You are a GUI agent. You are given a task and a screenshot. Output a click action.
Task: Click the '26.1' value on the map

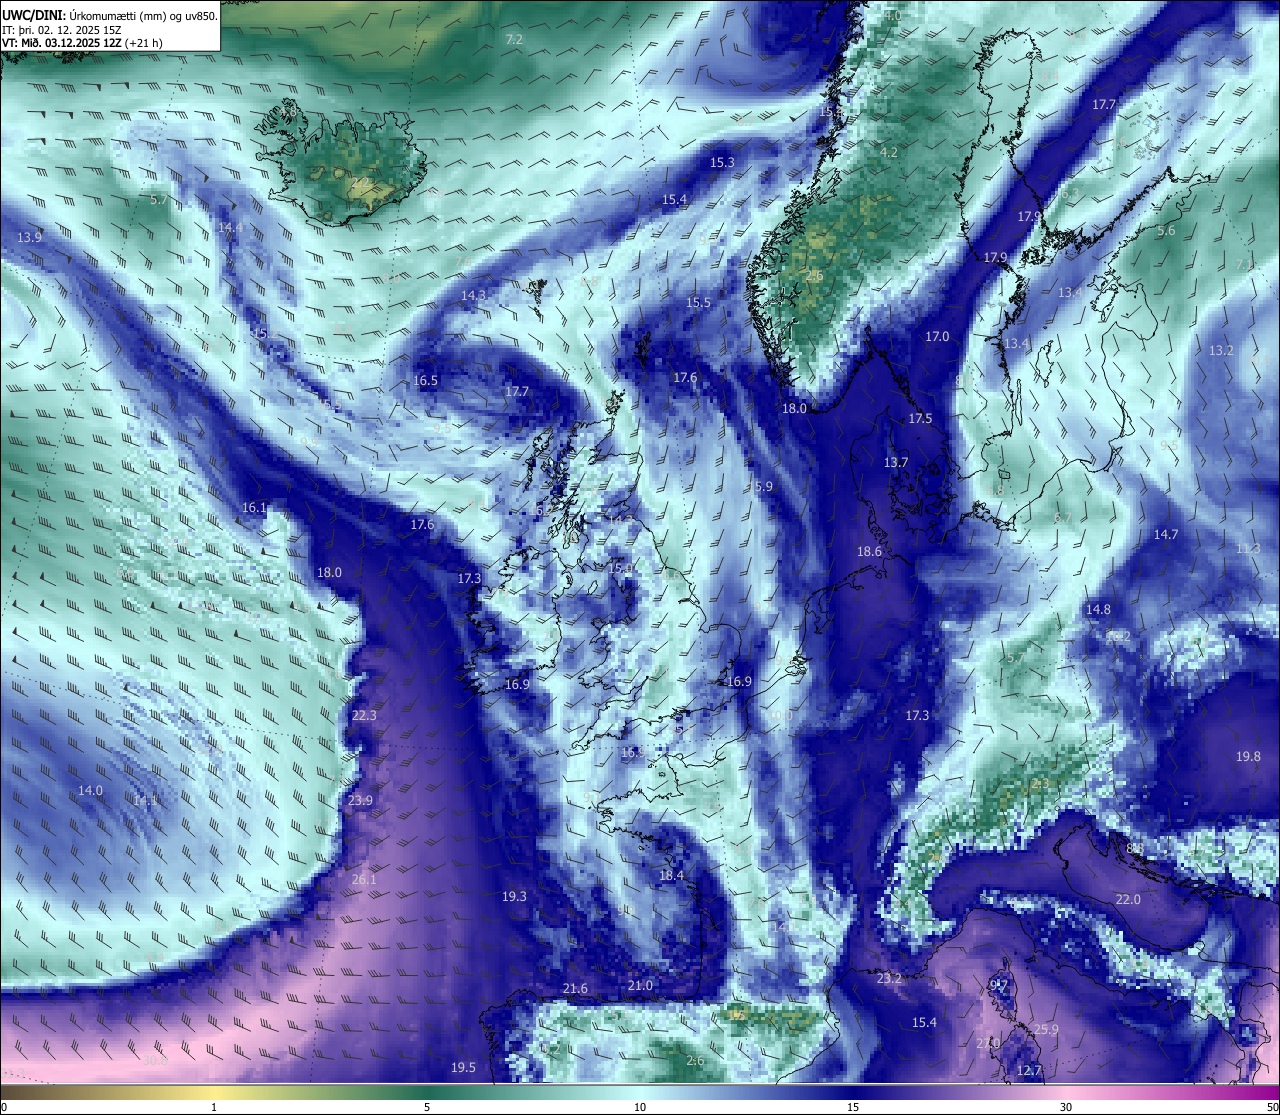(x=364, y=879)
